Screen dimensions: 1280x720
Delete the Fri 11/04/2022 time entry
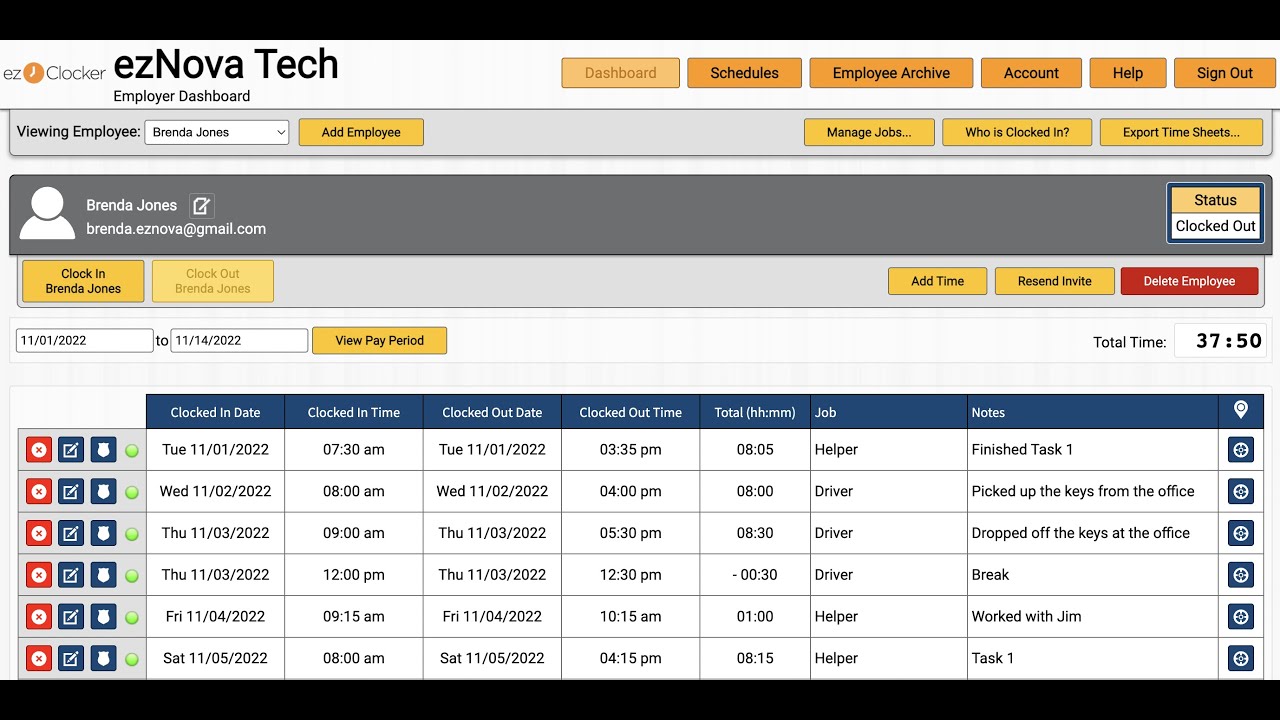(x=38, y=617)
